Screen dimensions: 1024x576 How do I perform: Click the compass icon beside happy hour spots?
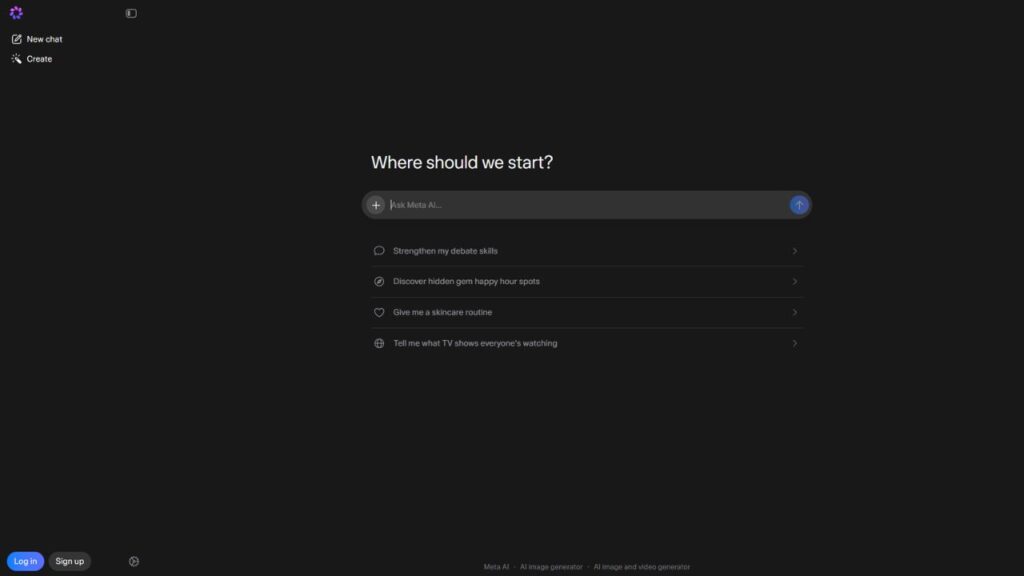pyautogui.click(x=379, y=281)
